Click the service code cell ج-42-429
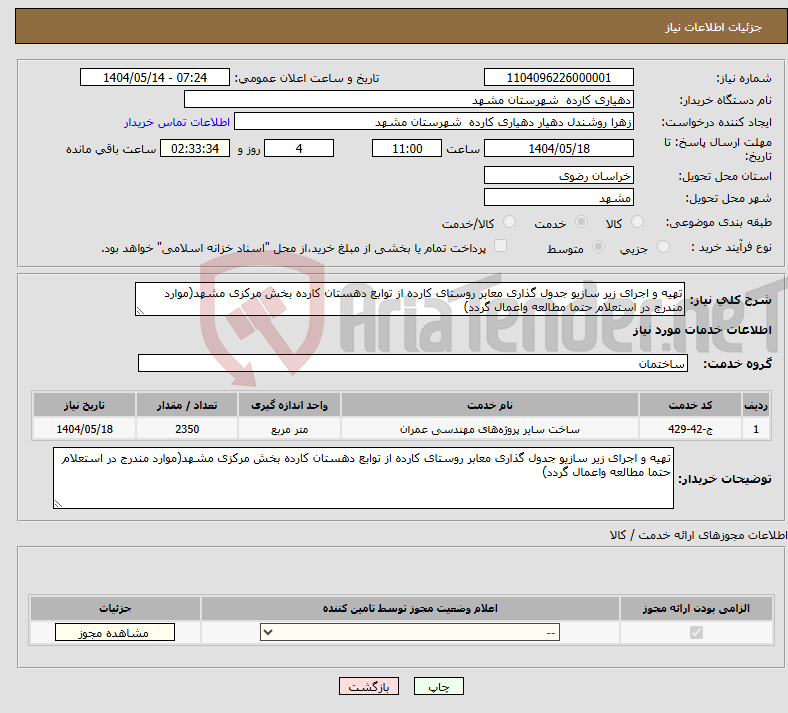 691,429
